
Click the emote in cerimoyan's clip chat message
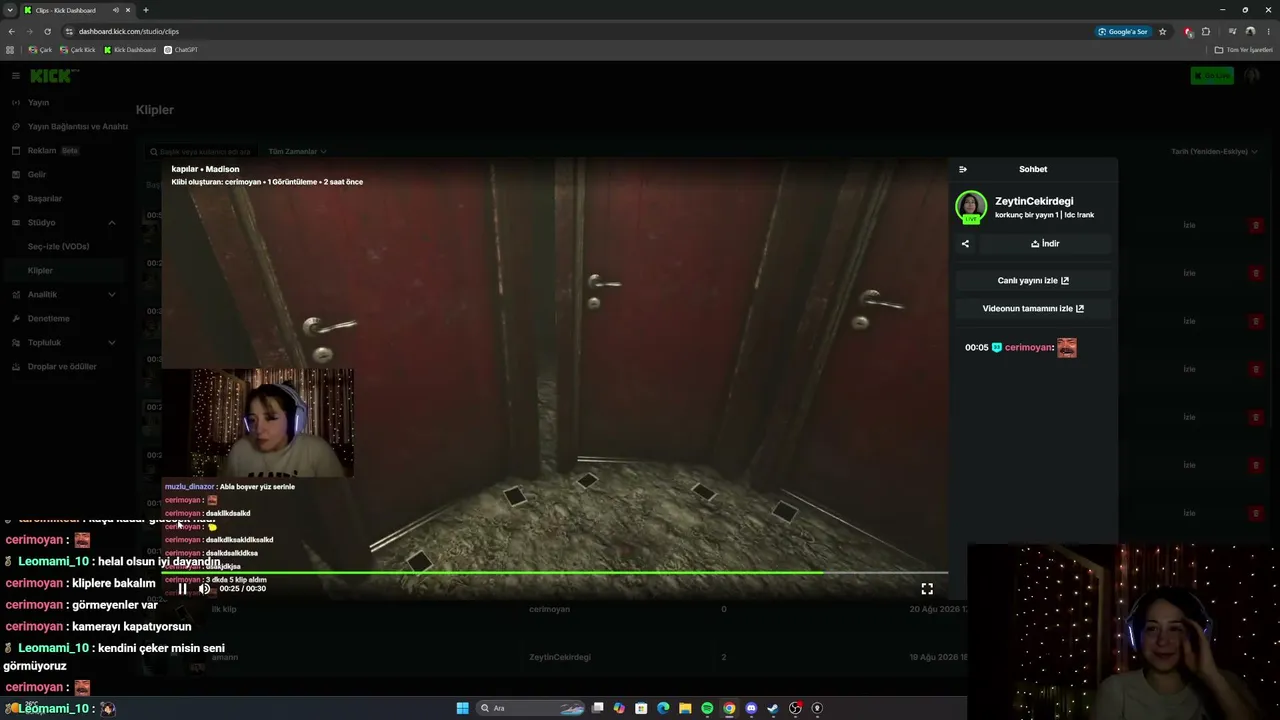point(1067,347)
